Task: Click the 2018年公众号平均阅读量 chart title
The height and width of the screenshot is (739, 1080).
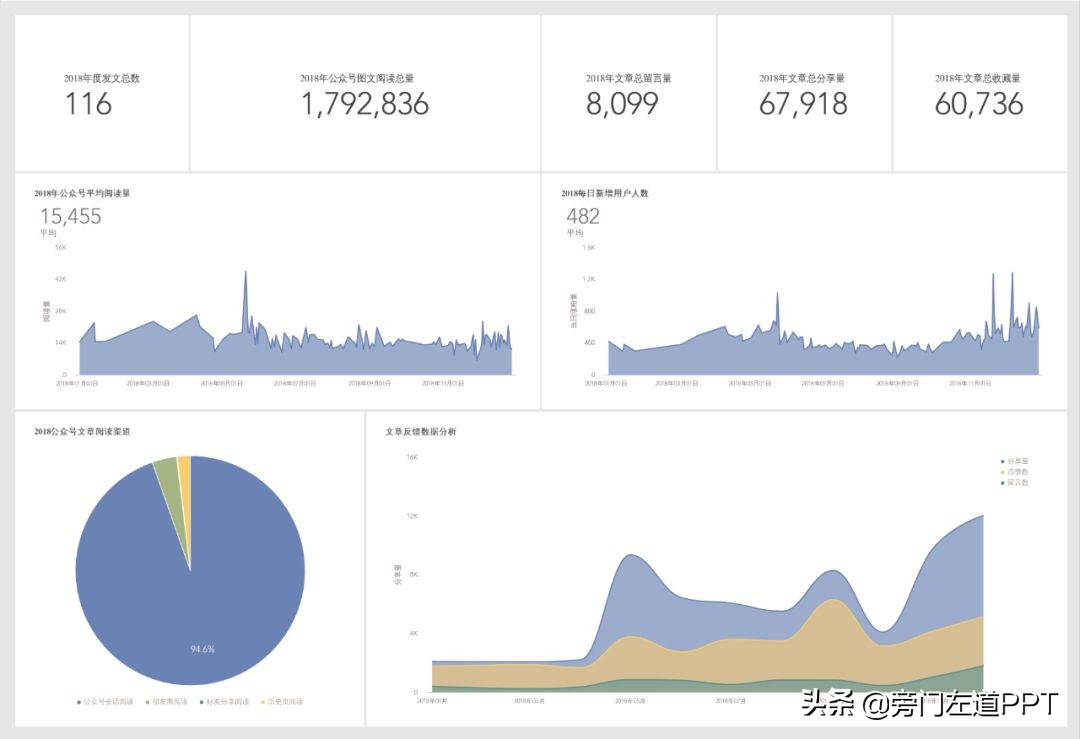Action: click(82, 194)
